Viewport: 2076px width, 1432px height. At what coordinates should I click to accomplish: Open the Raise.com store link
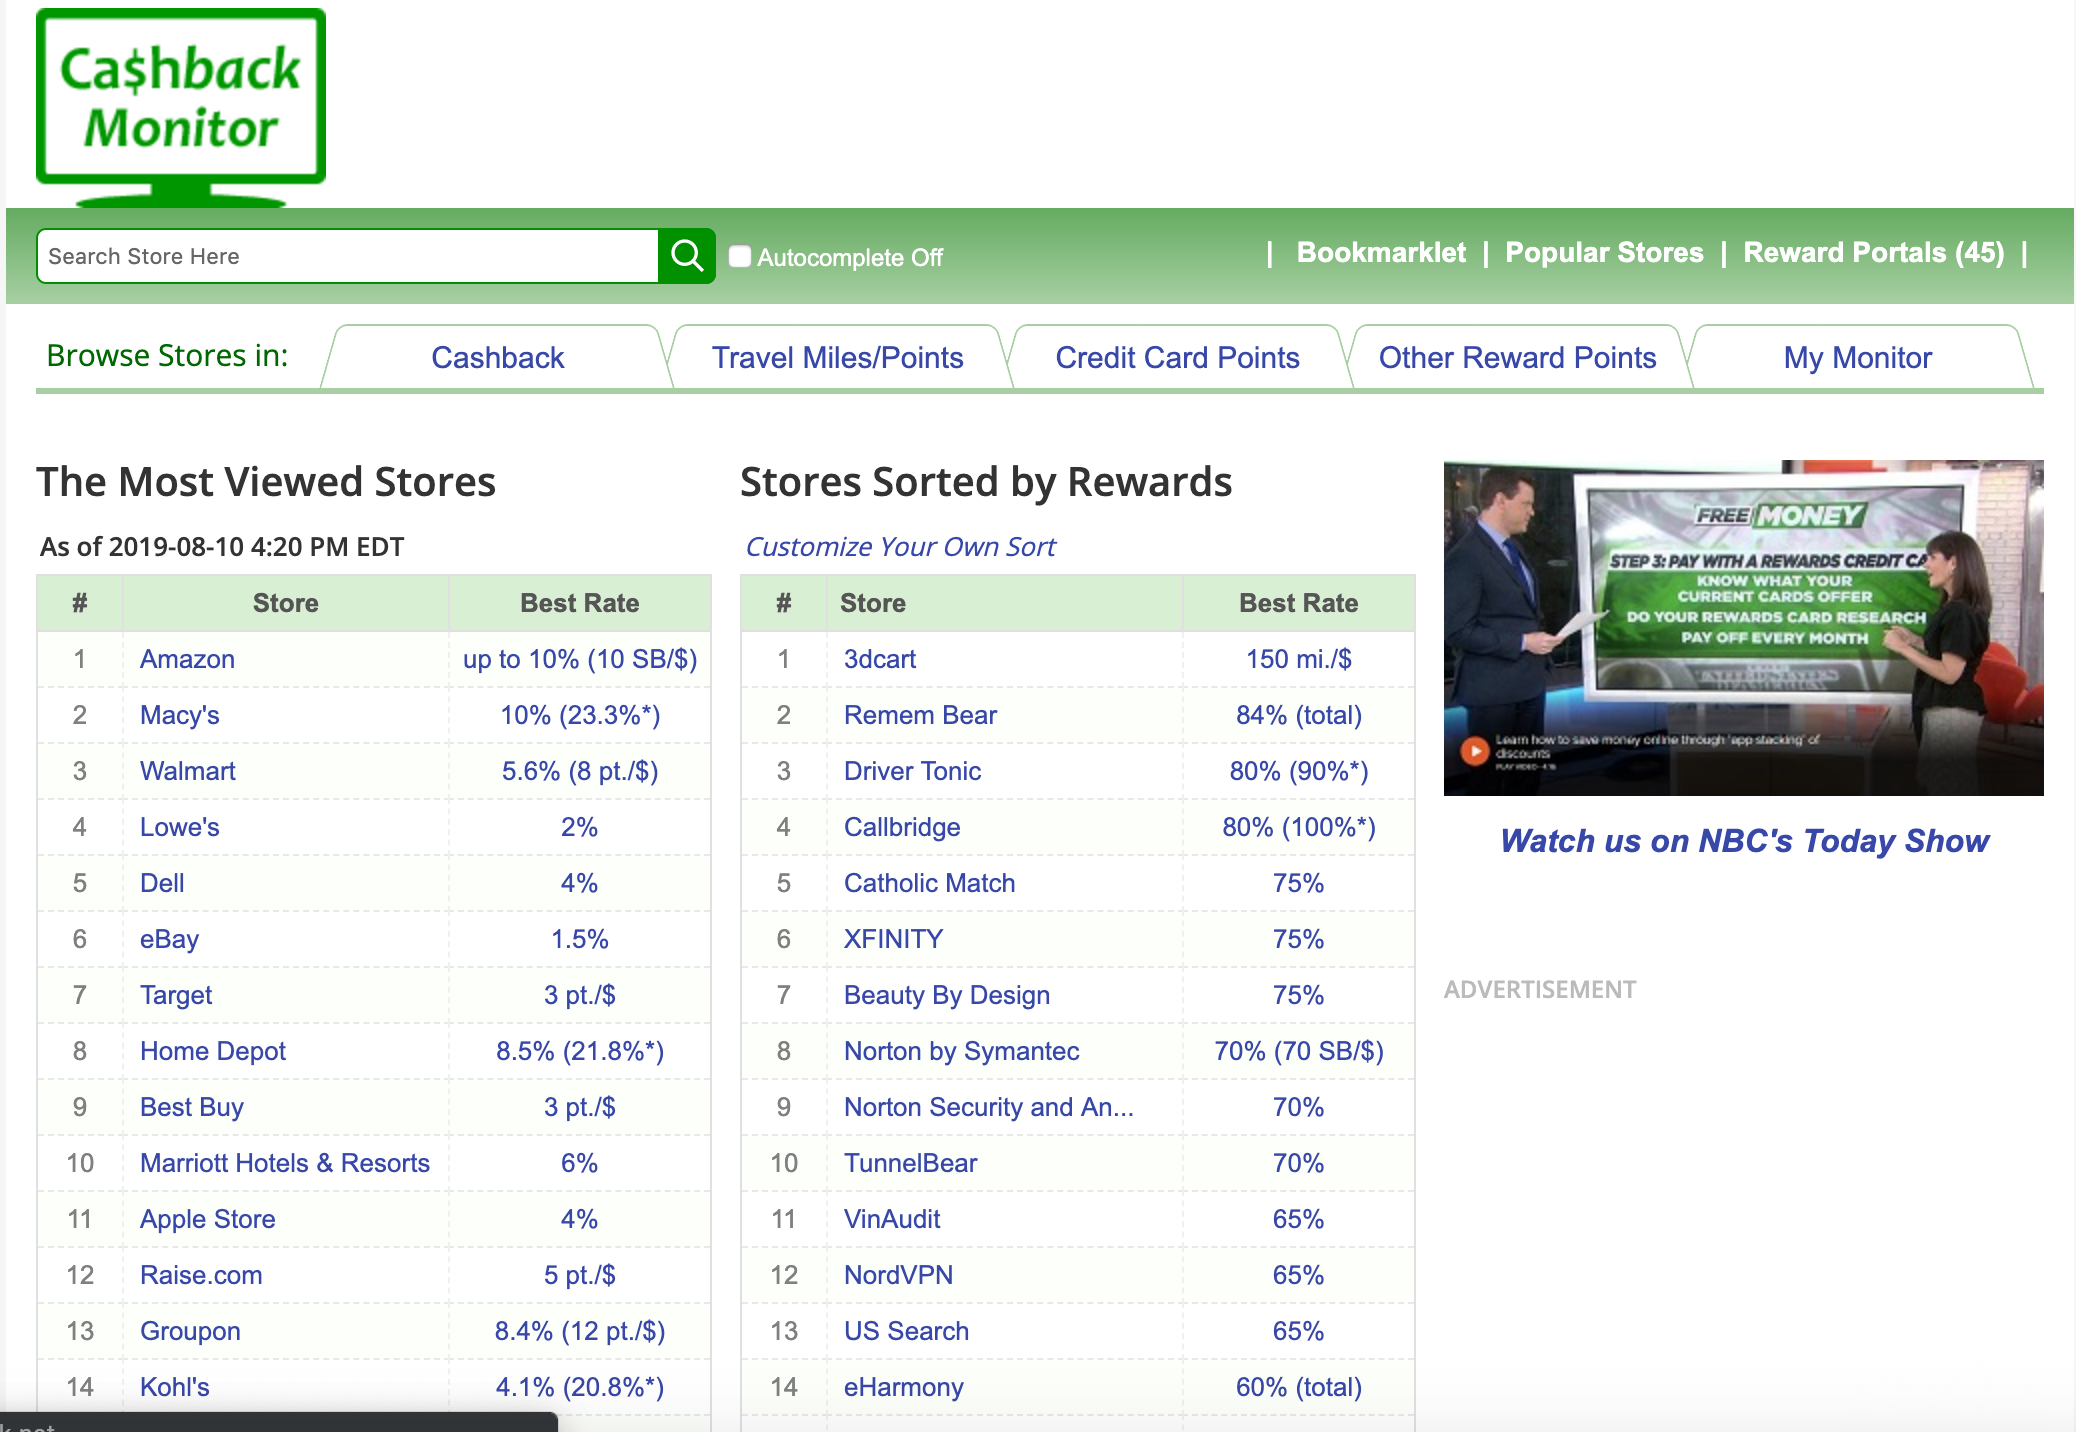201,1275
